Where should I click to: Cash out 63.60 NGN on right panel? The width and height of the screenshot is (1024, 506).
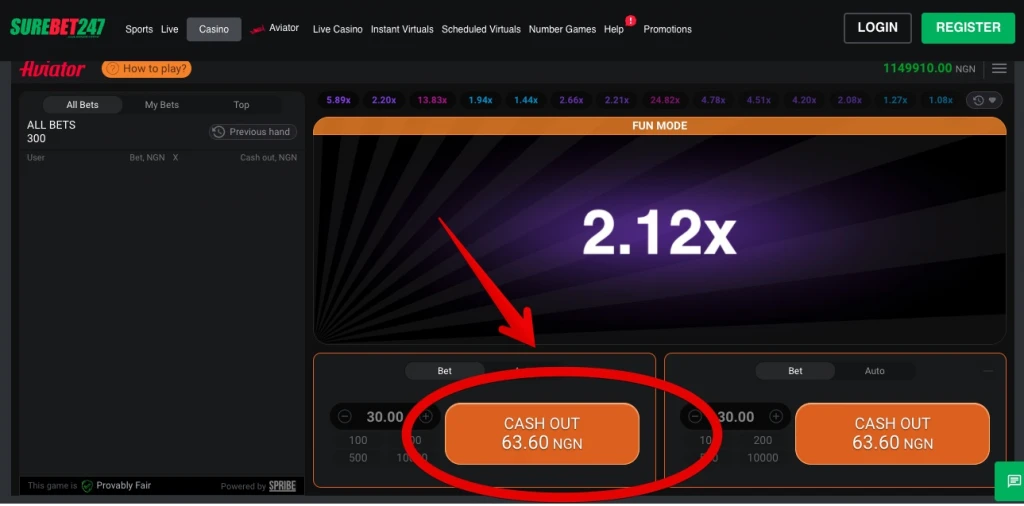(892, 433)
